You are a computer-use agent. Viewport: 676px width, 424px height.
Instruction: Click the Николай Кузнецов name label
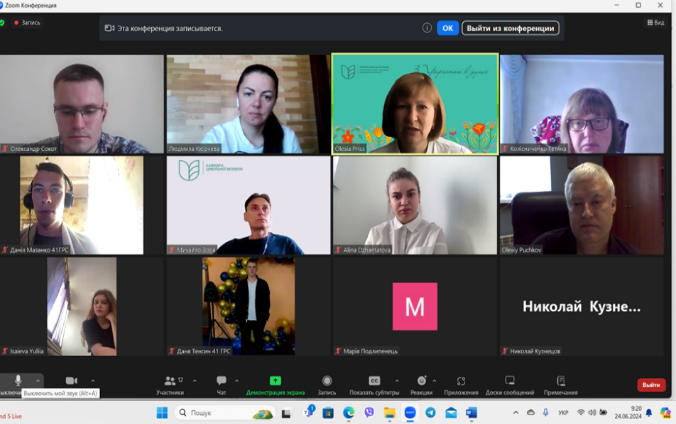535,351
